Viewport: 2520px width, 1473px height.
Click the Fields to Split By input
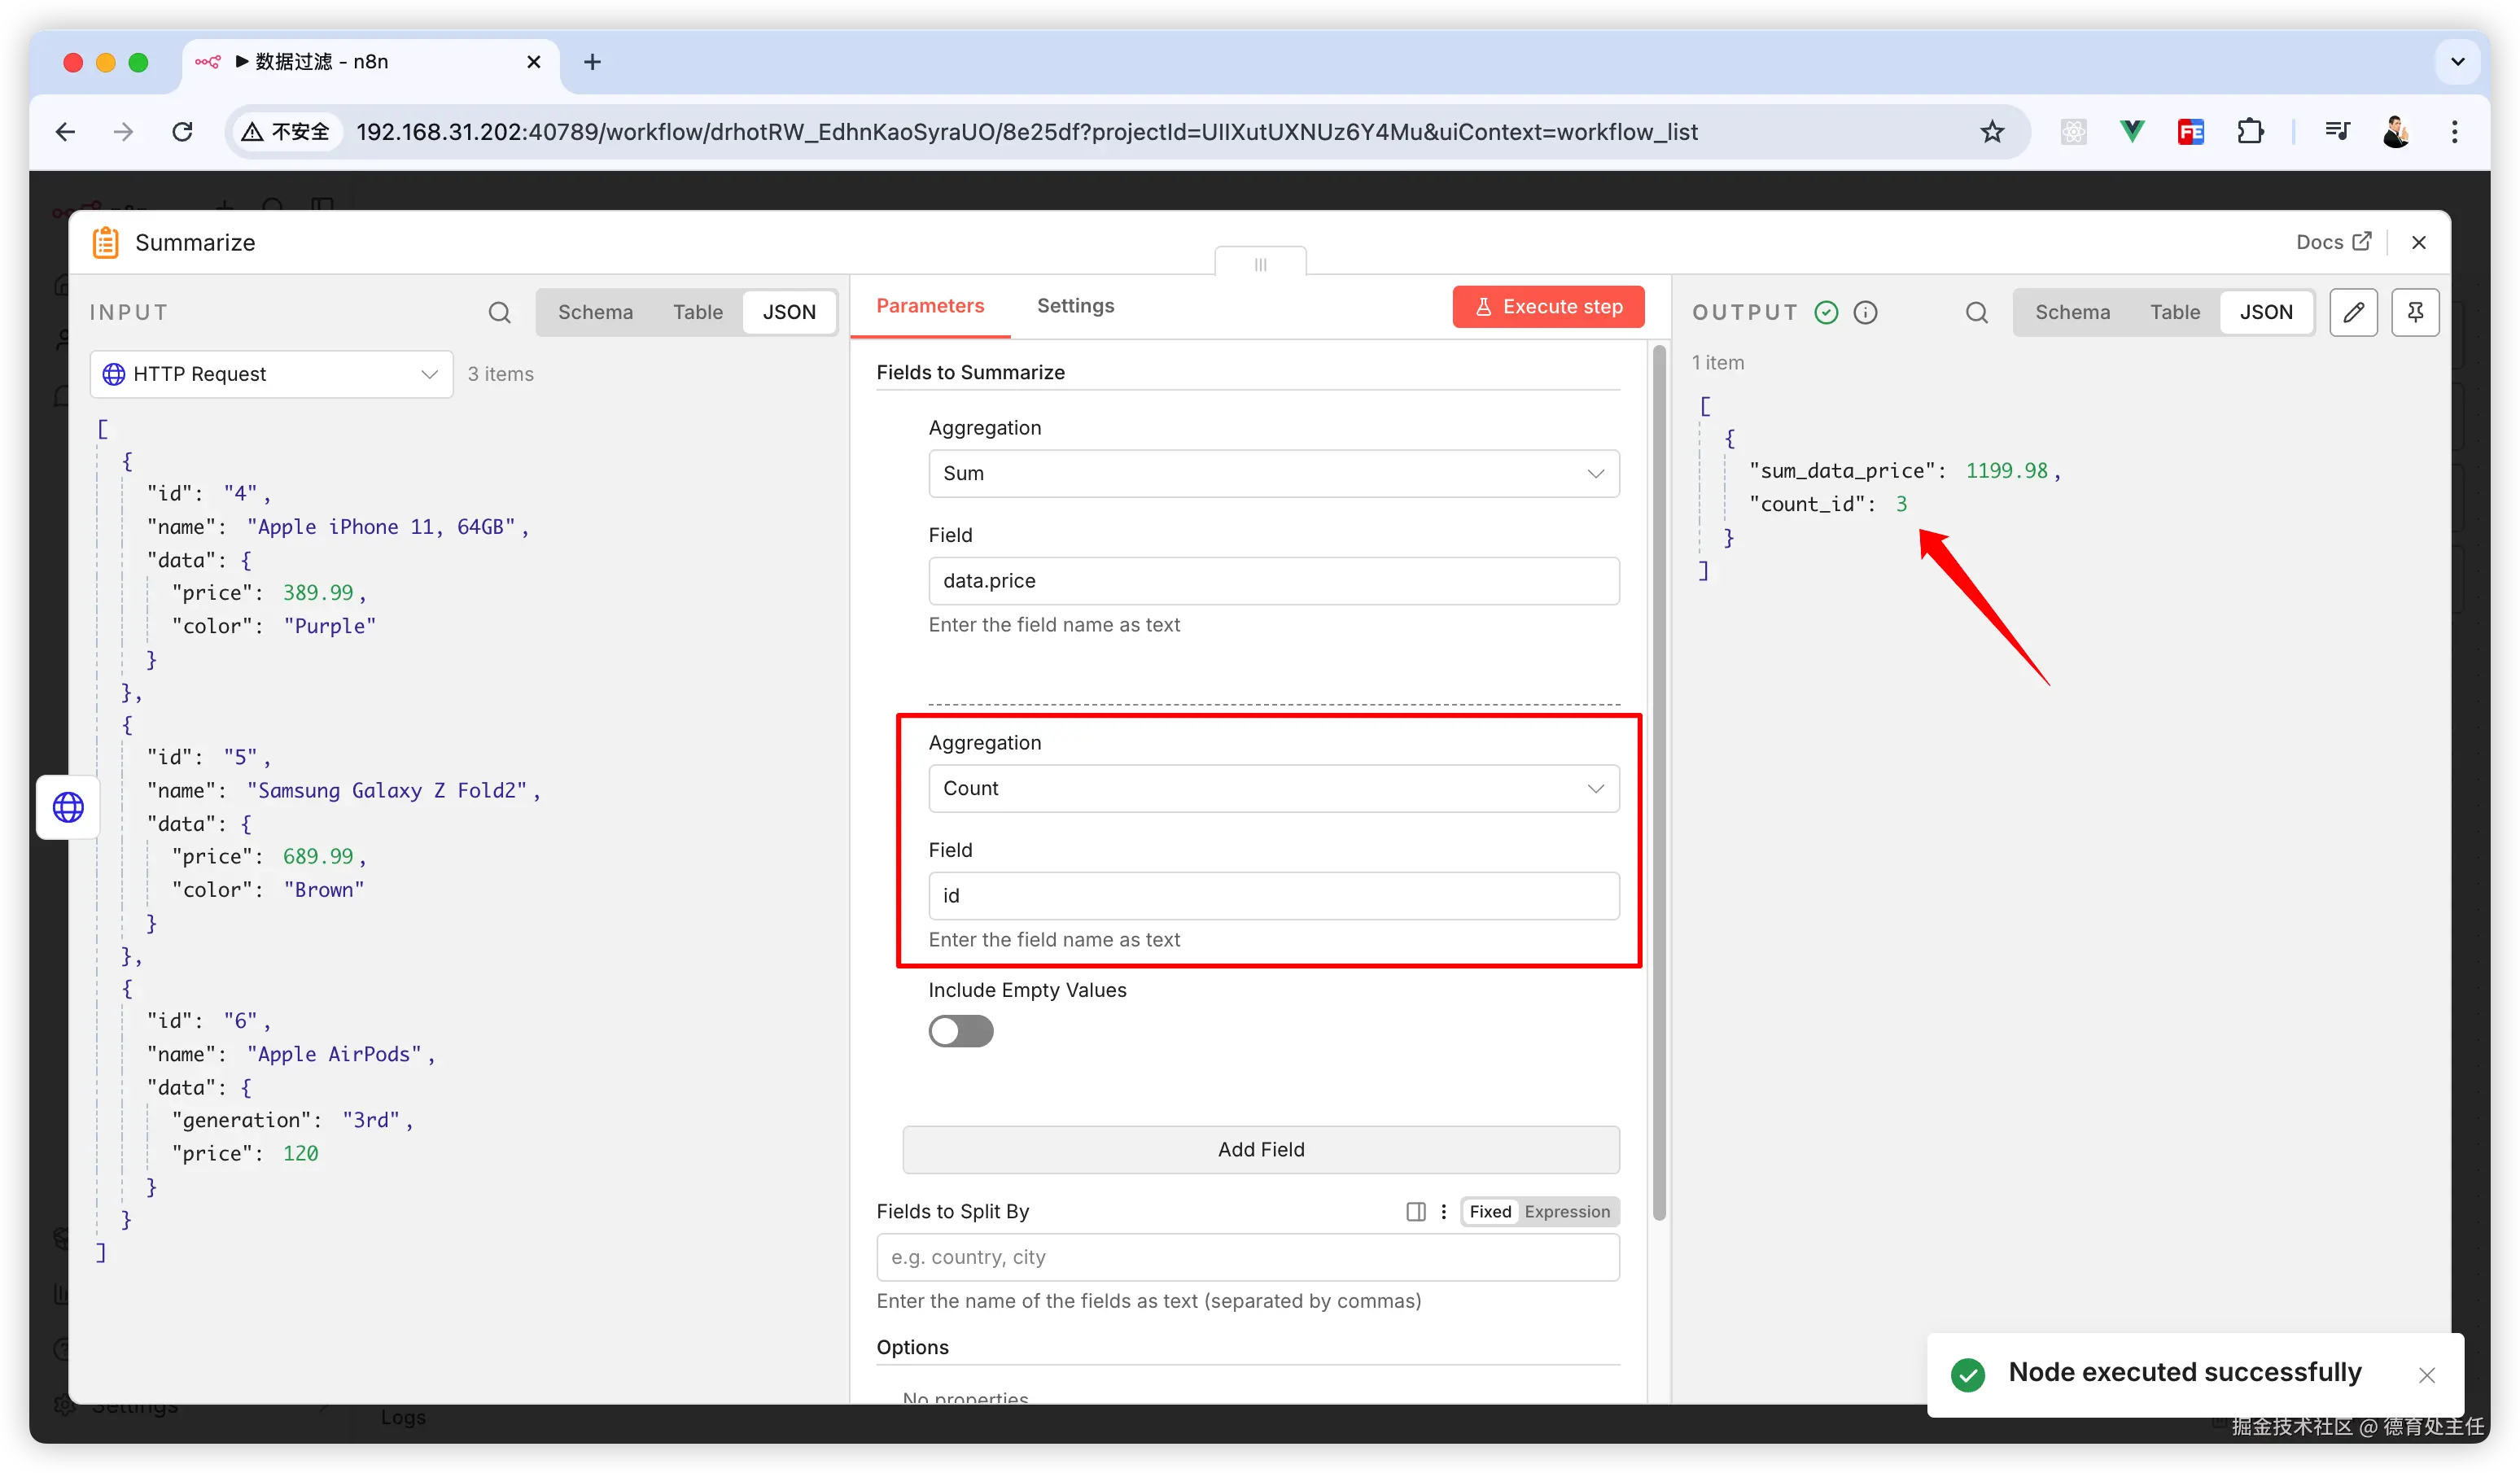1247,1257
